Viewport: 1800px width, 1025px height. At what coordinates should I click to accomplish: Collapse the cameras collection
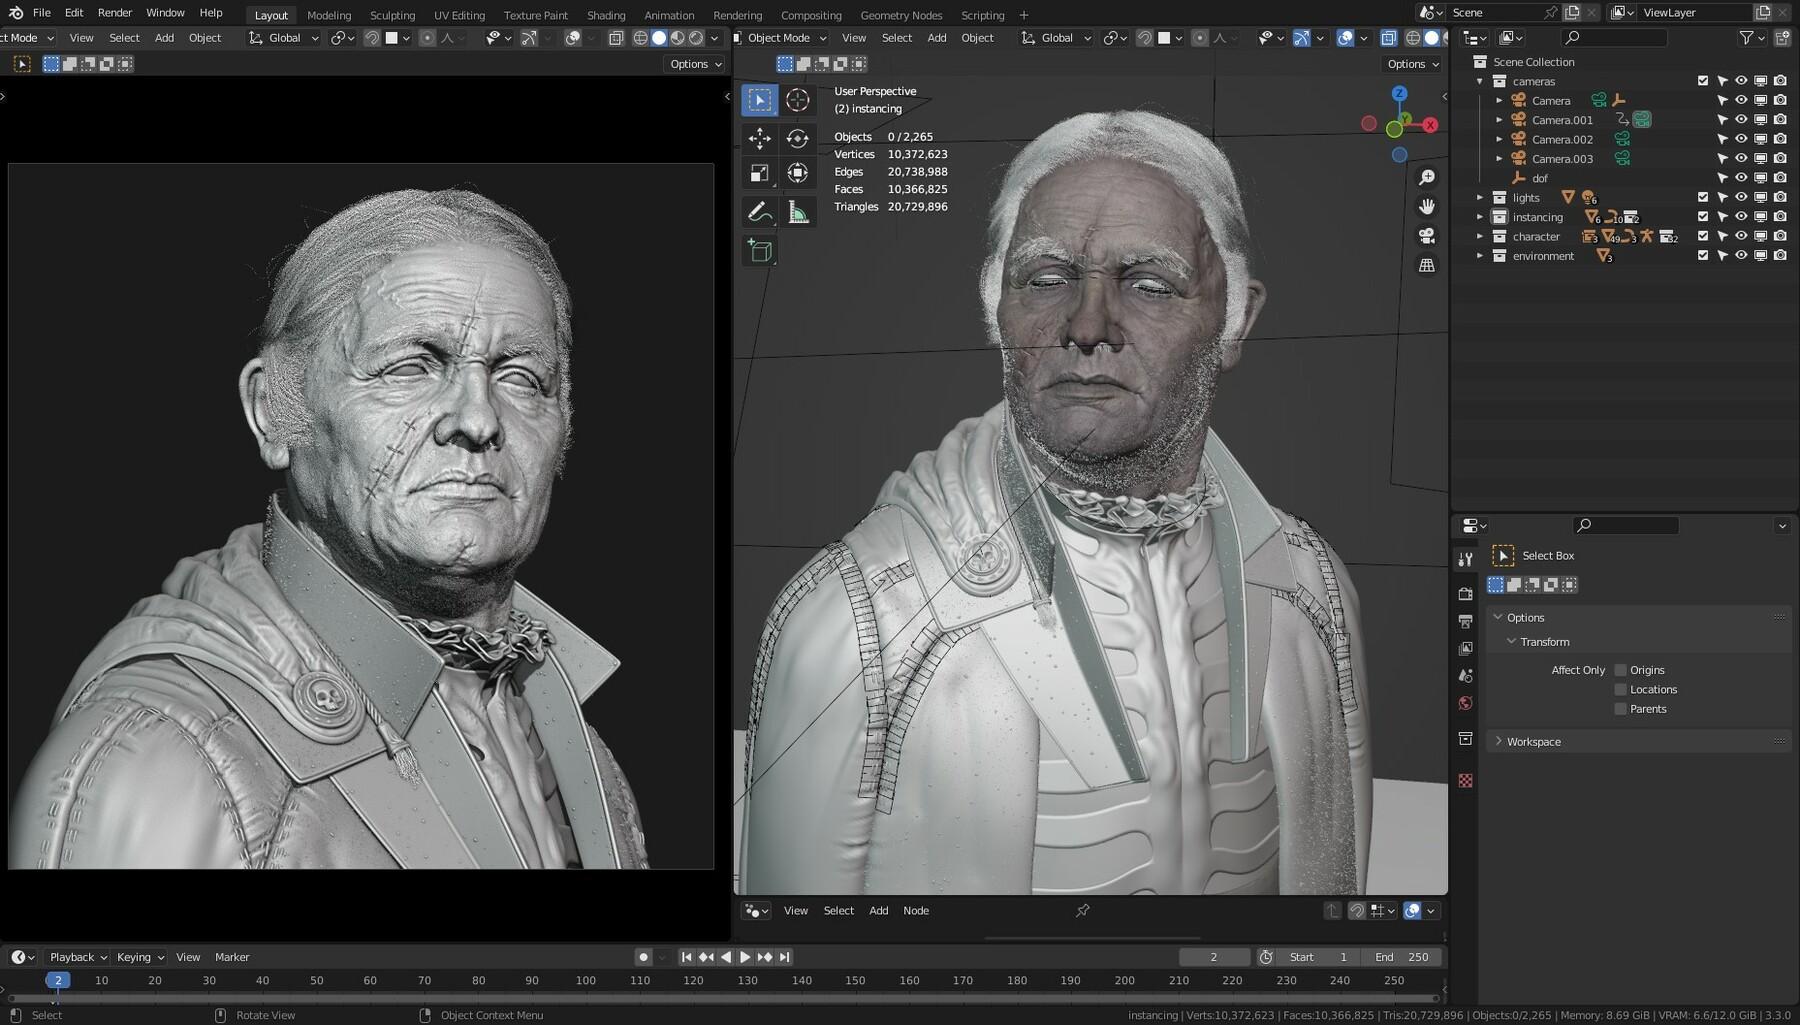[1480, 81]
